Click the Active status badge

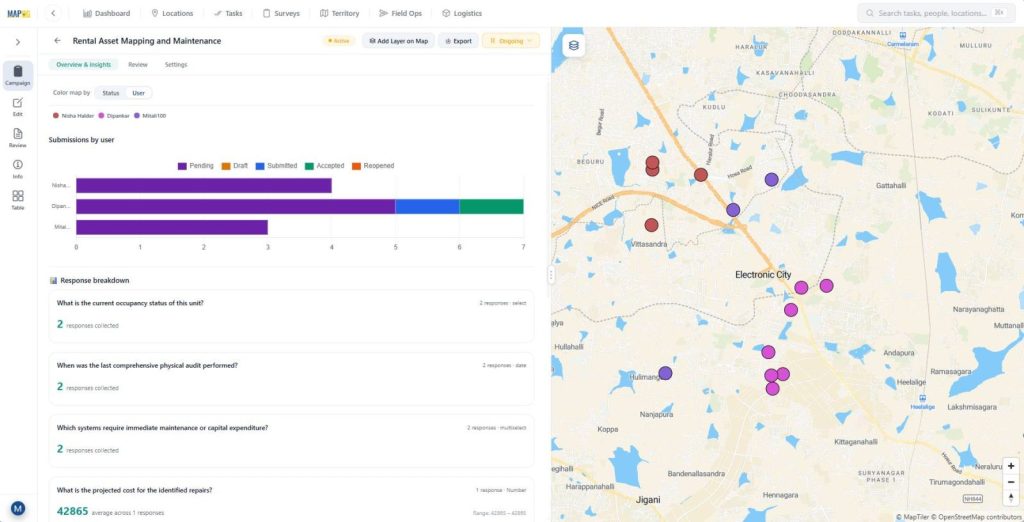tap(338, 41)
